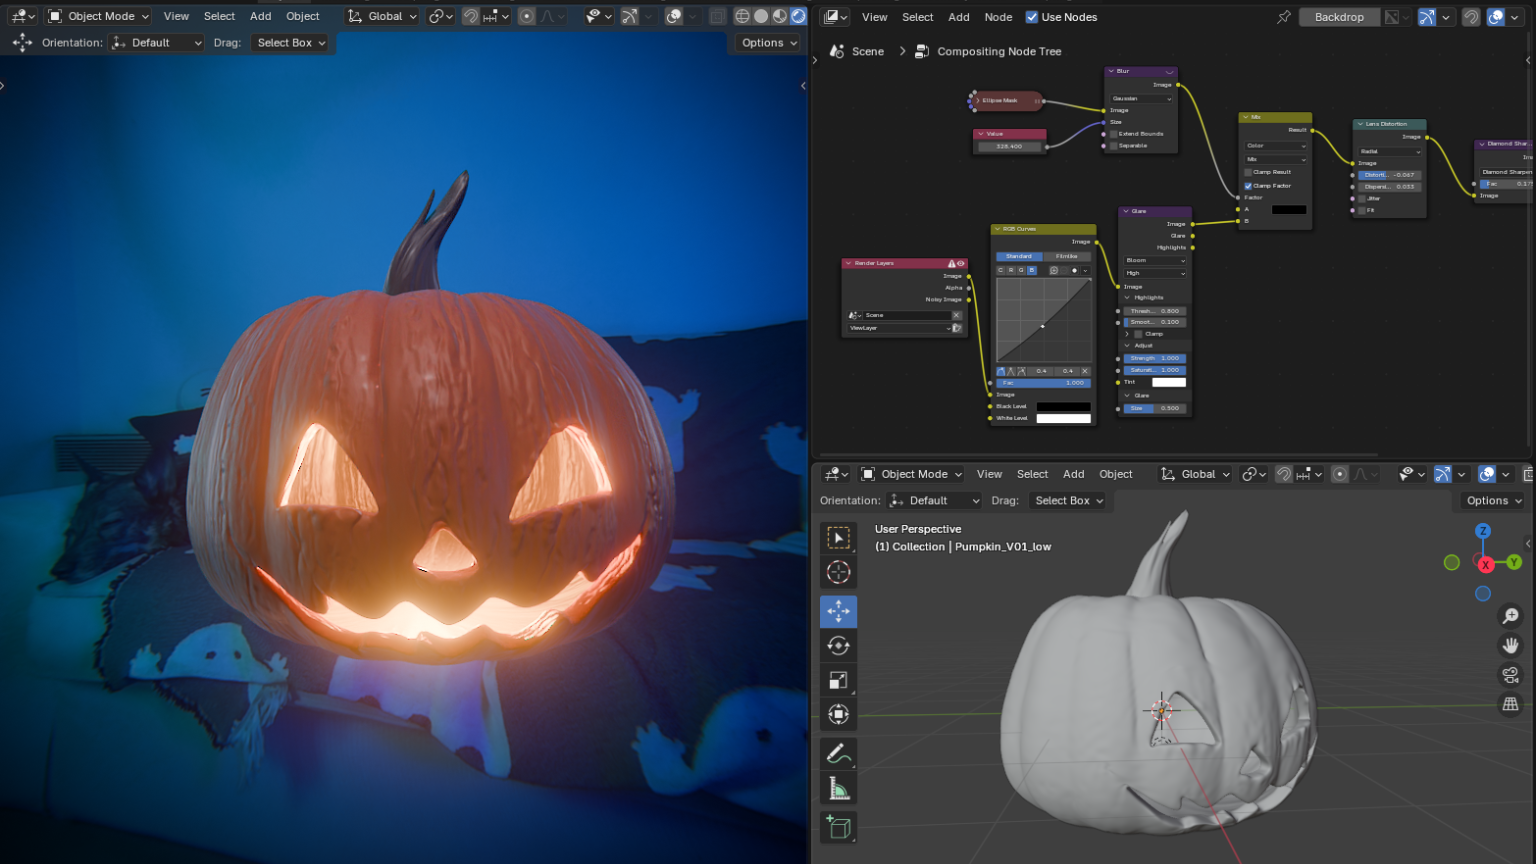Viewport: 1536px width, 864px height.
Task: Pick the Scale tool below Rotate
Action: point(839,679)
